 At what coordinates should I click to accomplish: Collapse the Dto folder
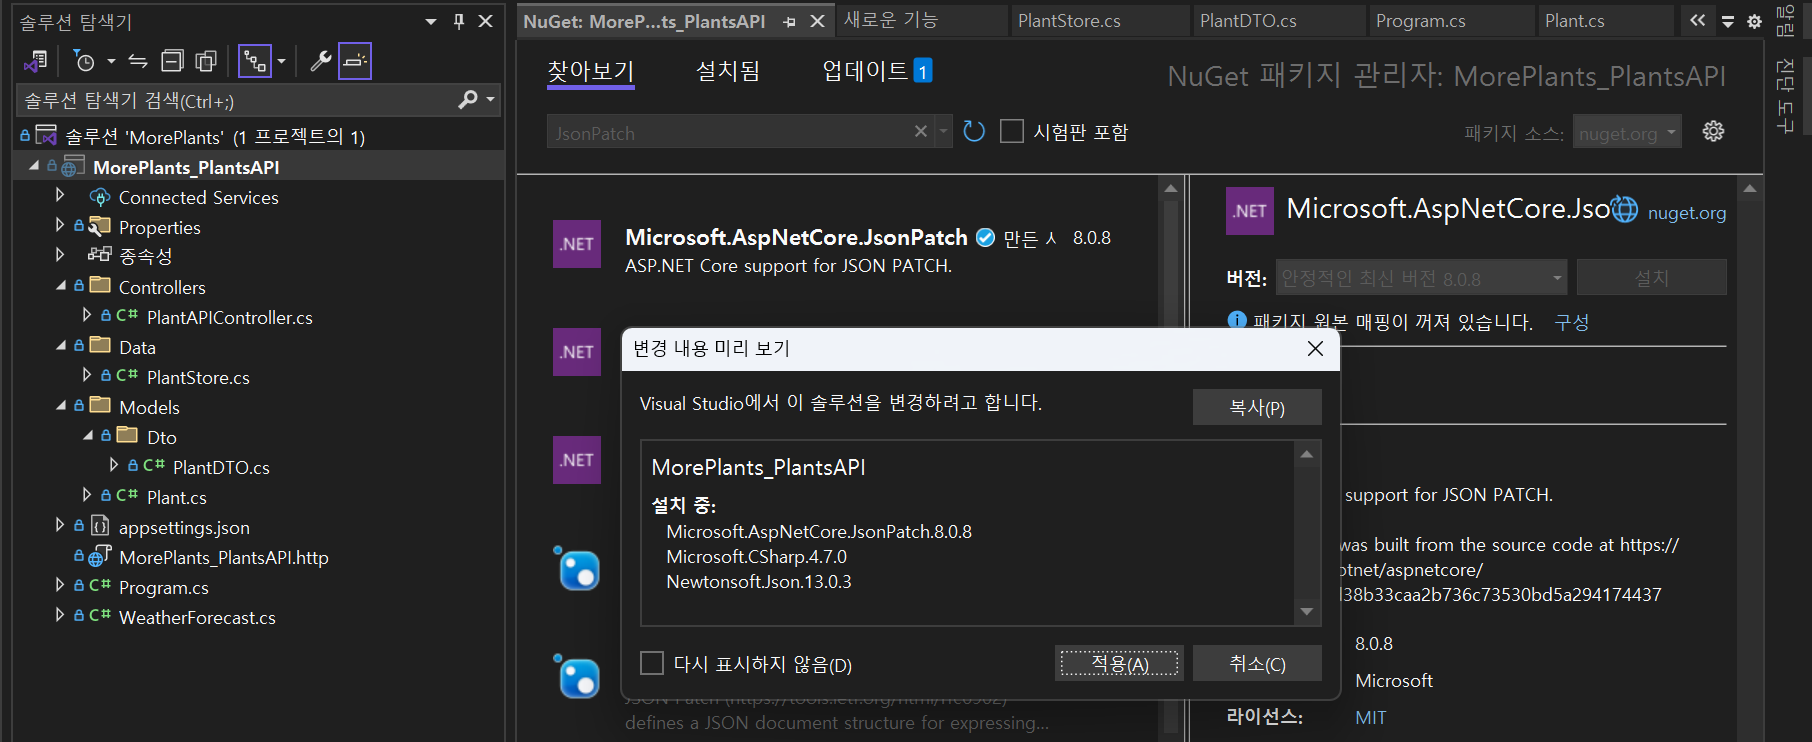click(88, 436)
